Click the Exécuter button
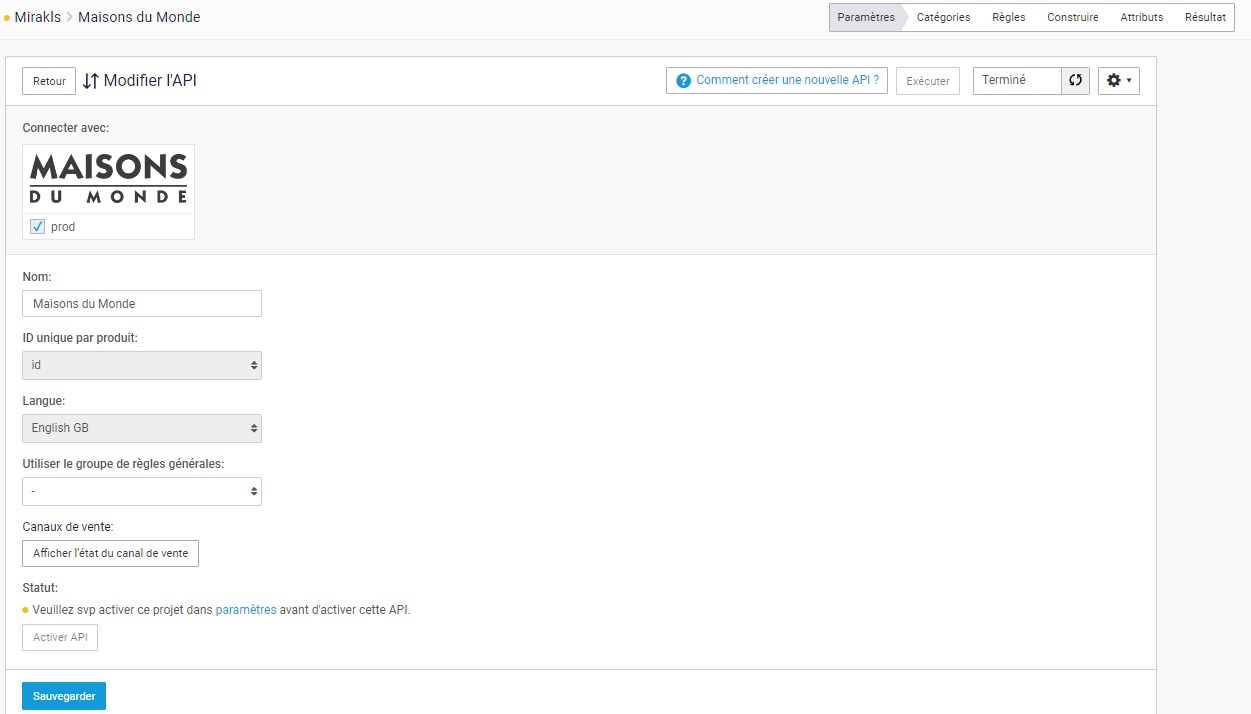 coord(928,81)
